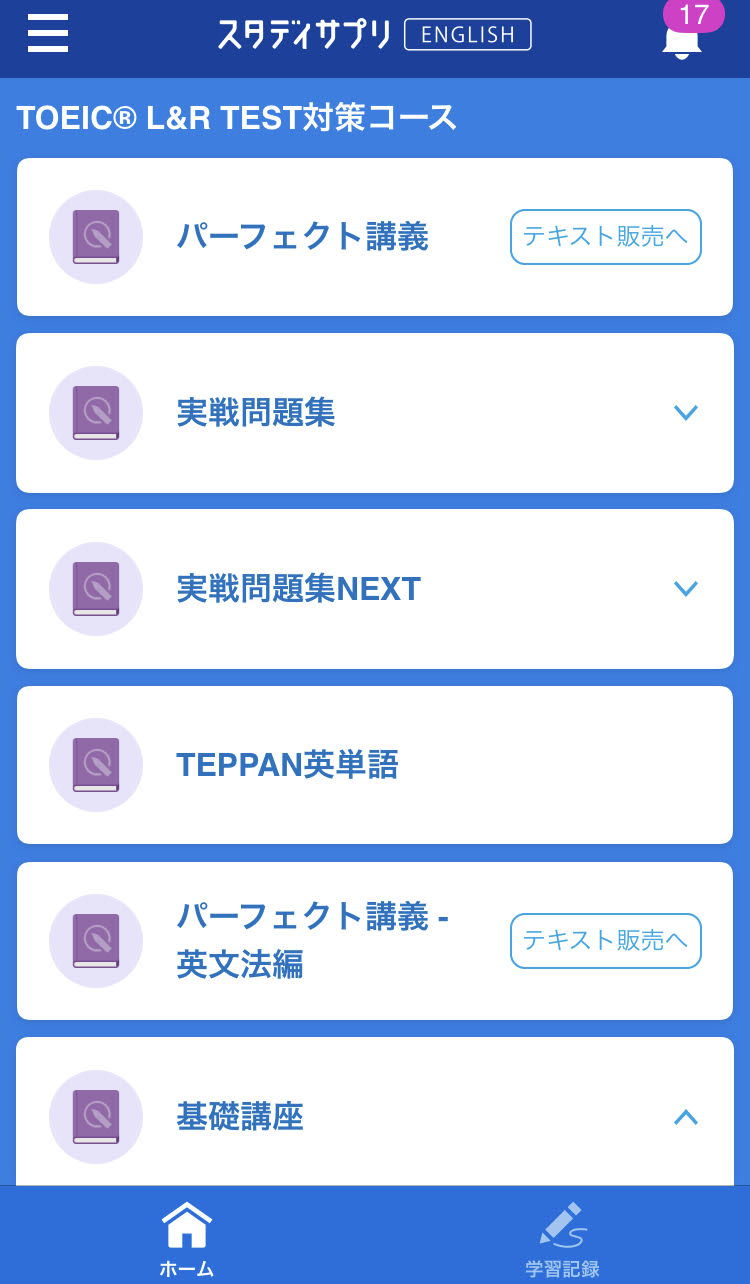Tap the book icon beside パーフェクト講義 - 英文法編
Viewport: 750px width, 1284px height.
pyautogui.click(x=96, y=941)
